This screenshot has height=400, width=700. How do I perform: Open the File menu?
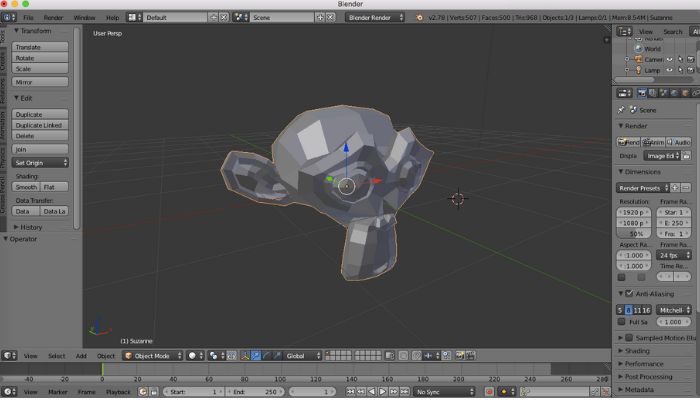(28, 18)
